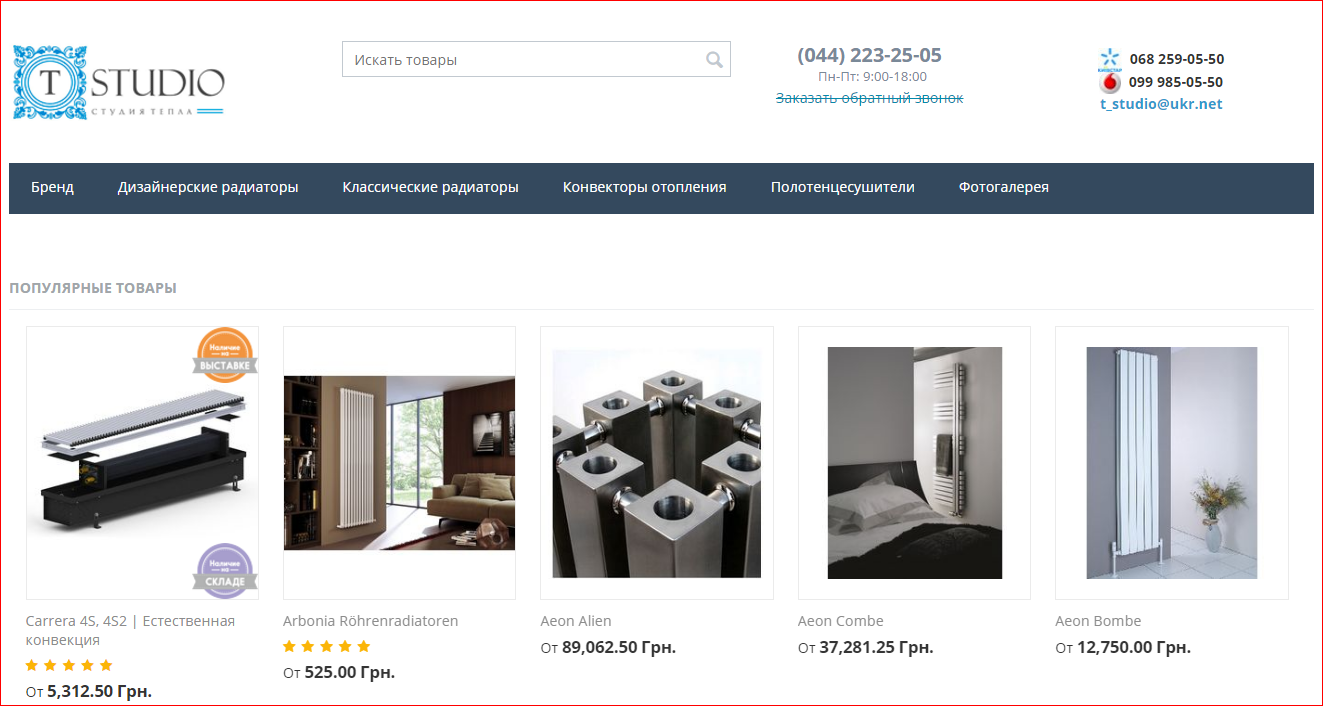Click the T Studio logo
Image resolution: width=1323 pixels, height=706 pixels.
119,82
